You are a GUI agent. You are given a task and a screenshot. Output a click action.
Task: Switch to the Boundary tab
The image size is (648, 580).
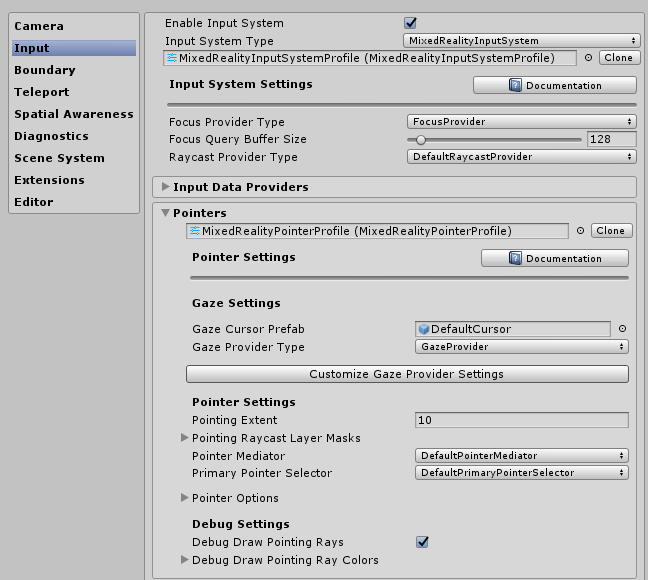click(x=74, y=70)
